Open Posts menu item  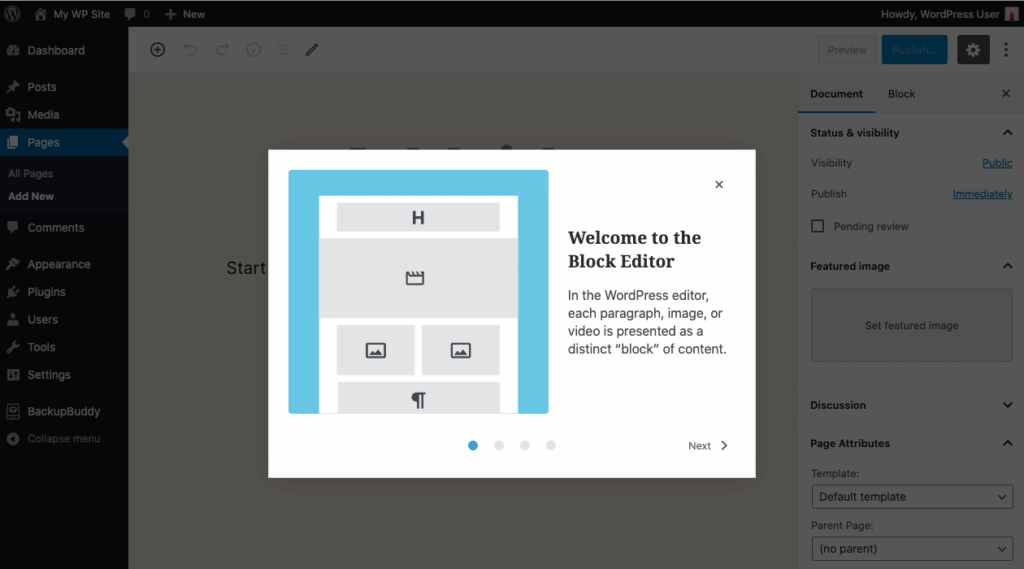(42, 87)
